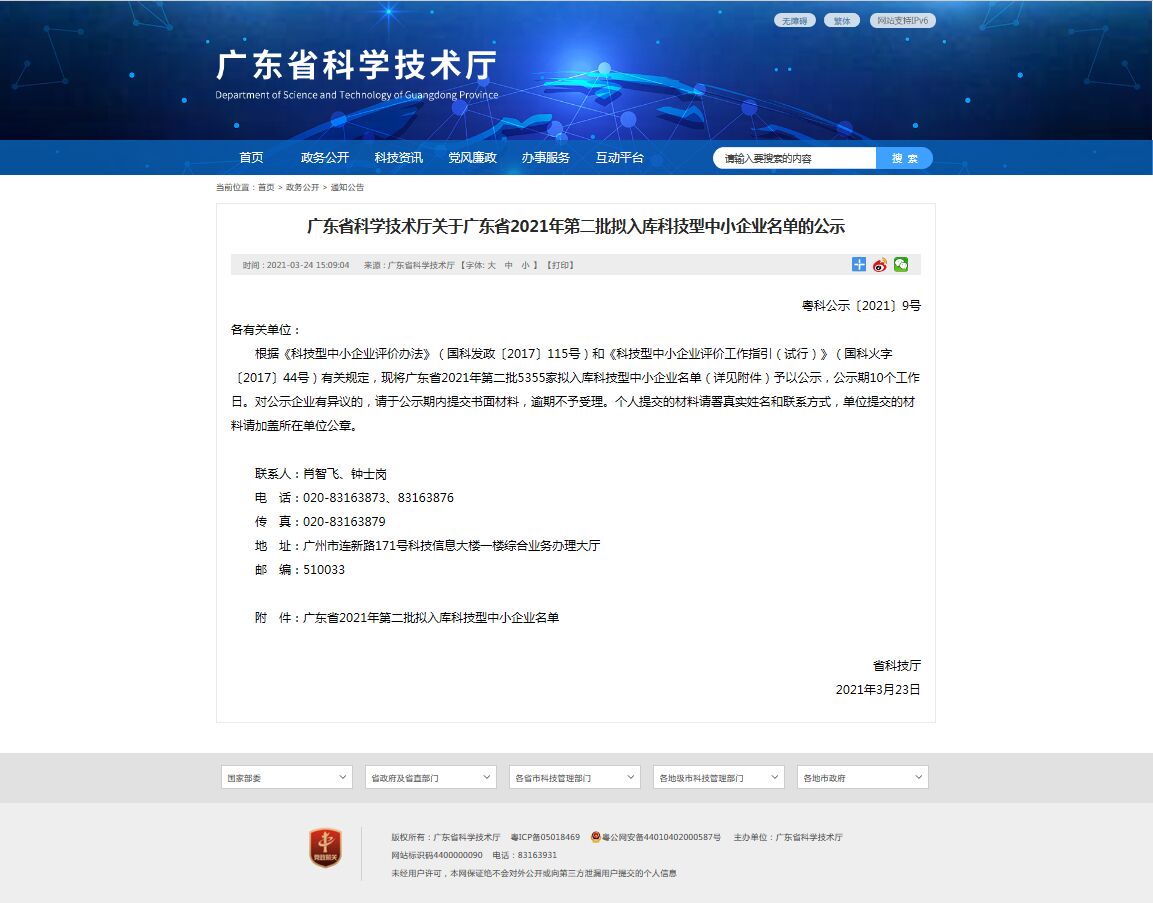Image resolution: width=1153 pixels, height=903 pixels.
Task: Expand the 各省市科技管理部门 dropdown
Action: pos(575,777)
